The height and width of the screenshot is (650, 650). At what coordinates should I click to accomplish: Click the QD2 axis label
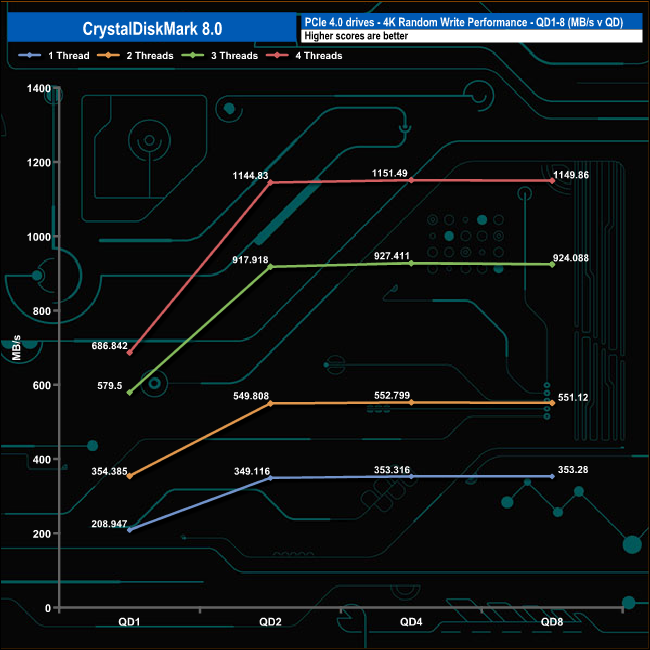point(270,622)
